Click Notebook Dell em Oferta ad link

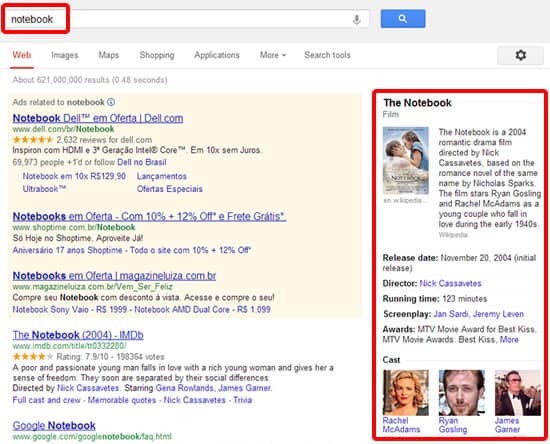(x=98, y=118)
